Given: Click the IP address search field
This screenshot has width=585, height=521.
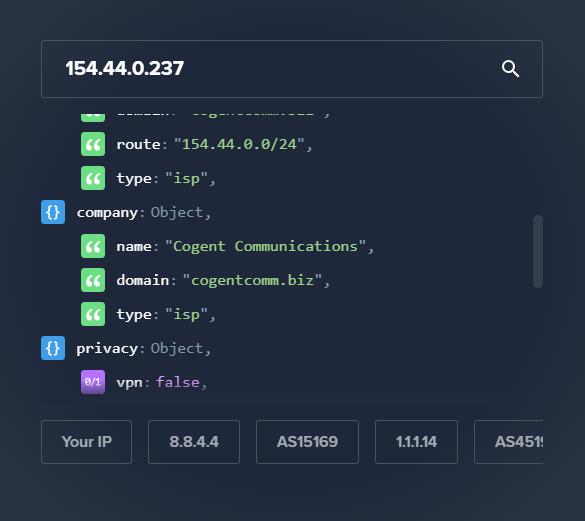Looking at the screenshot, I should click(292, 69).
